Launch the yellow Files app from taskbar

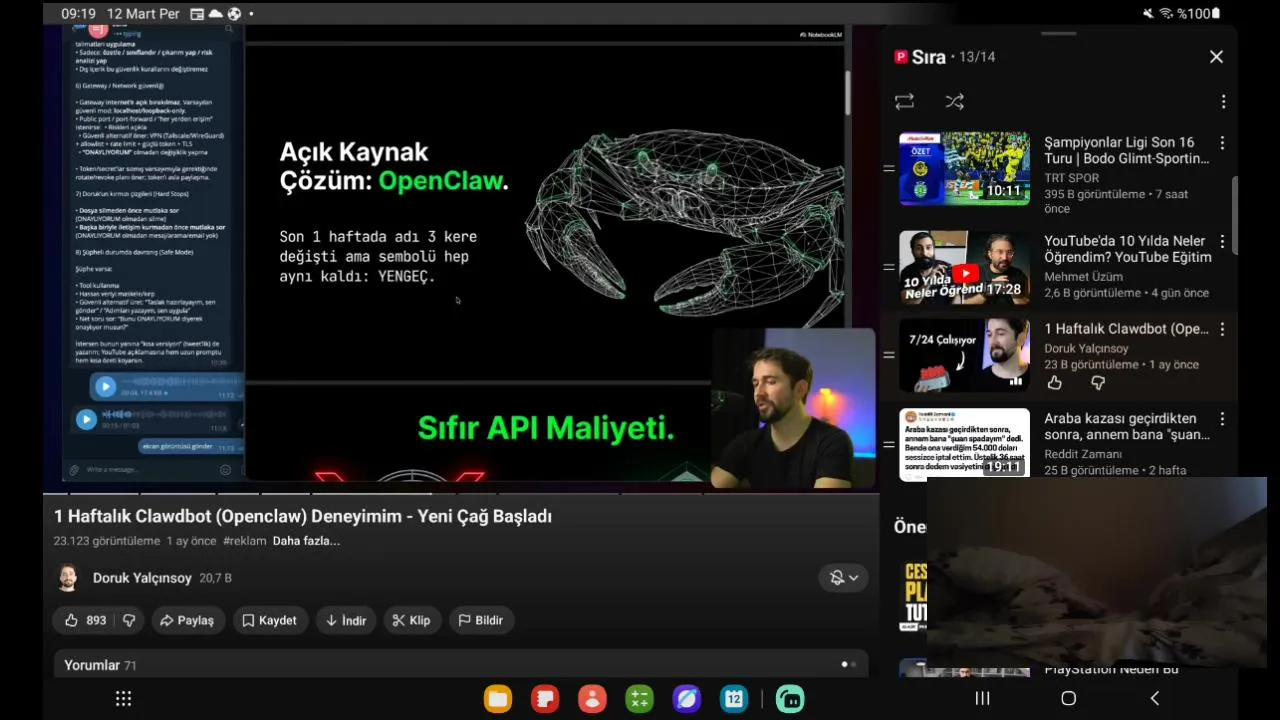497,699
